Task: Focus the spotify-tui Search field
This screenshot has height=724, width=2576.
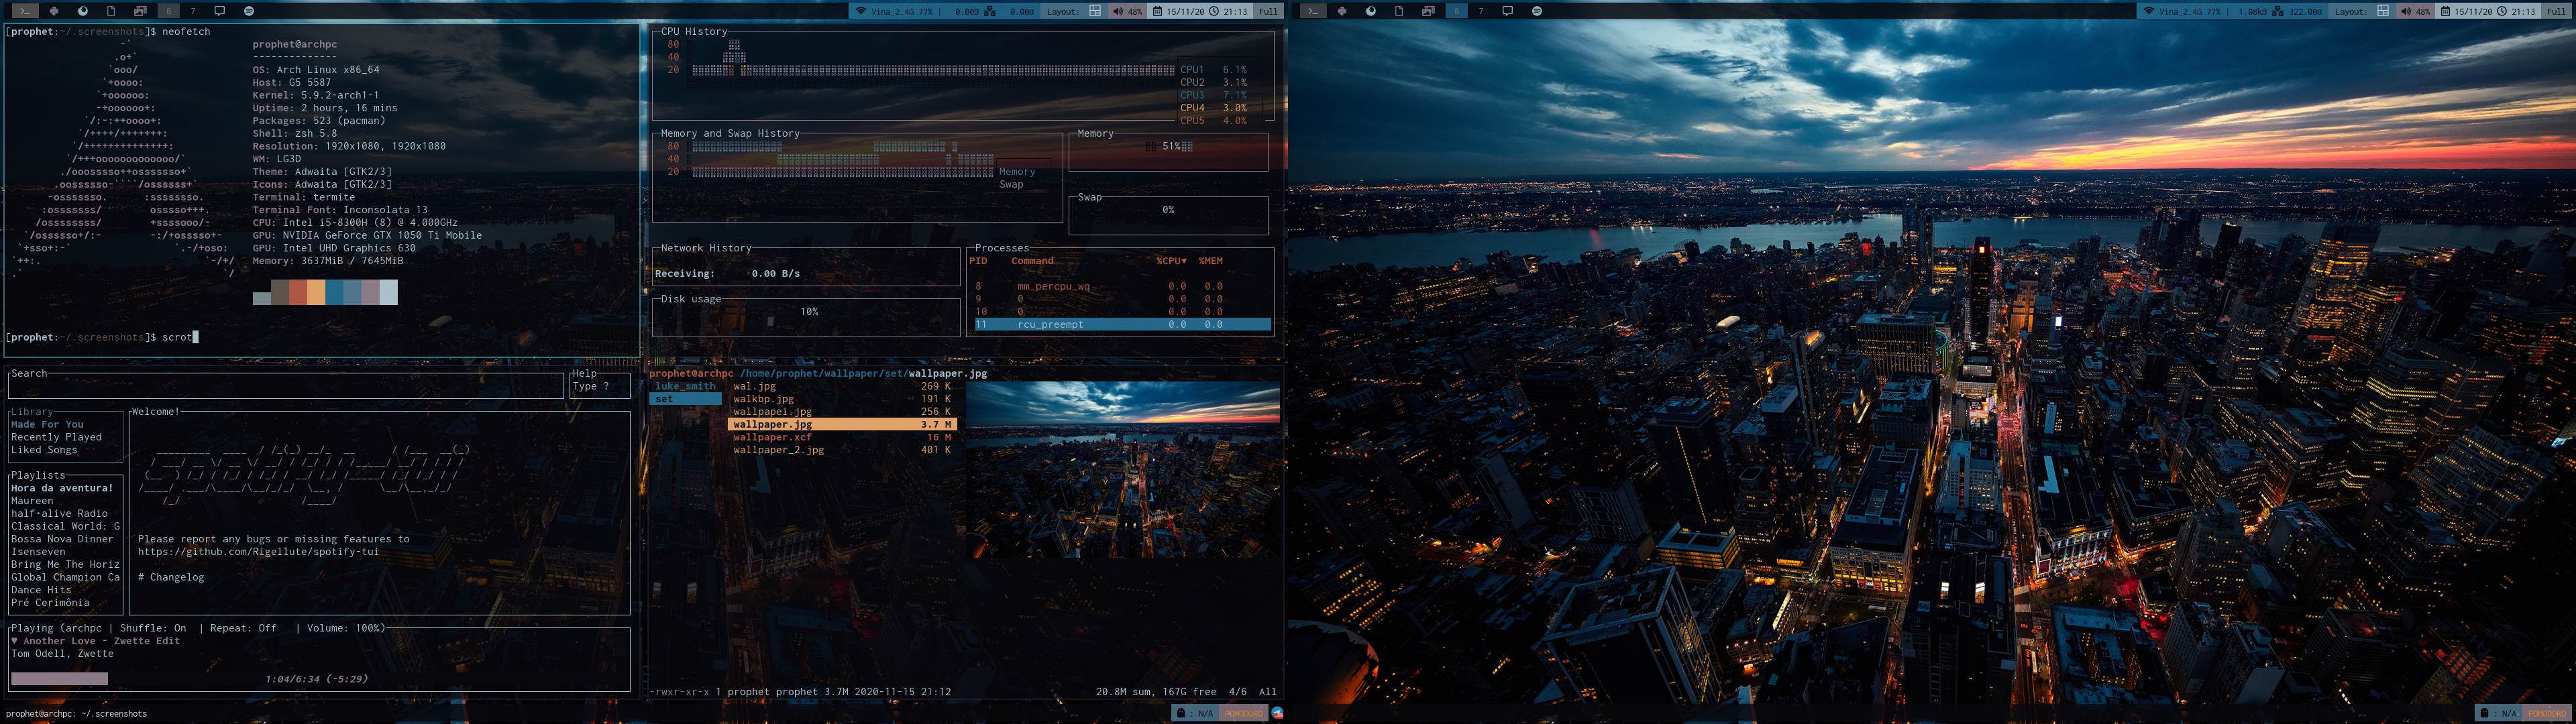Action: click(x=286, y=386)
